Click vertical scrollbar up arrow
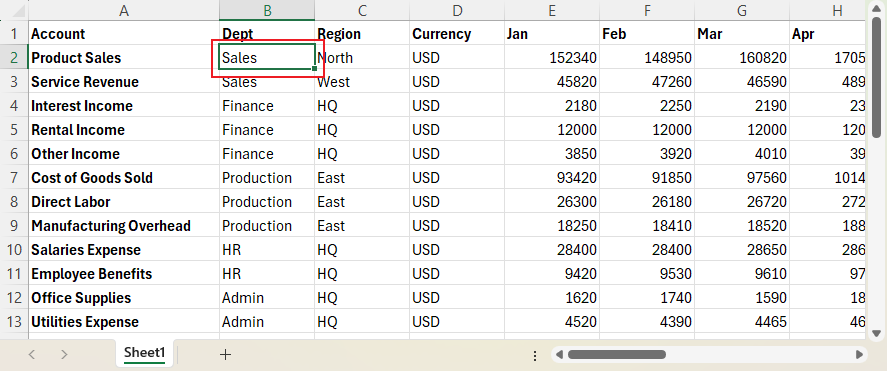887x371 pixels. 876,9
